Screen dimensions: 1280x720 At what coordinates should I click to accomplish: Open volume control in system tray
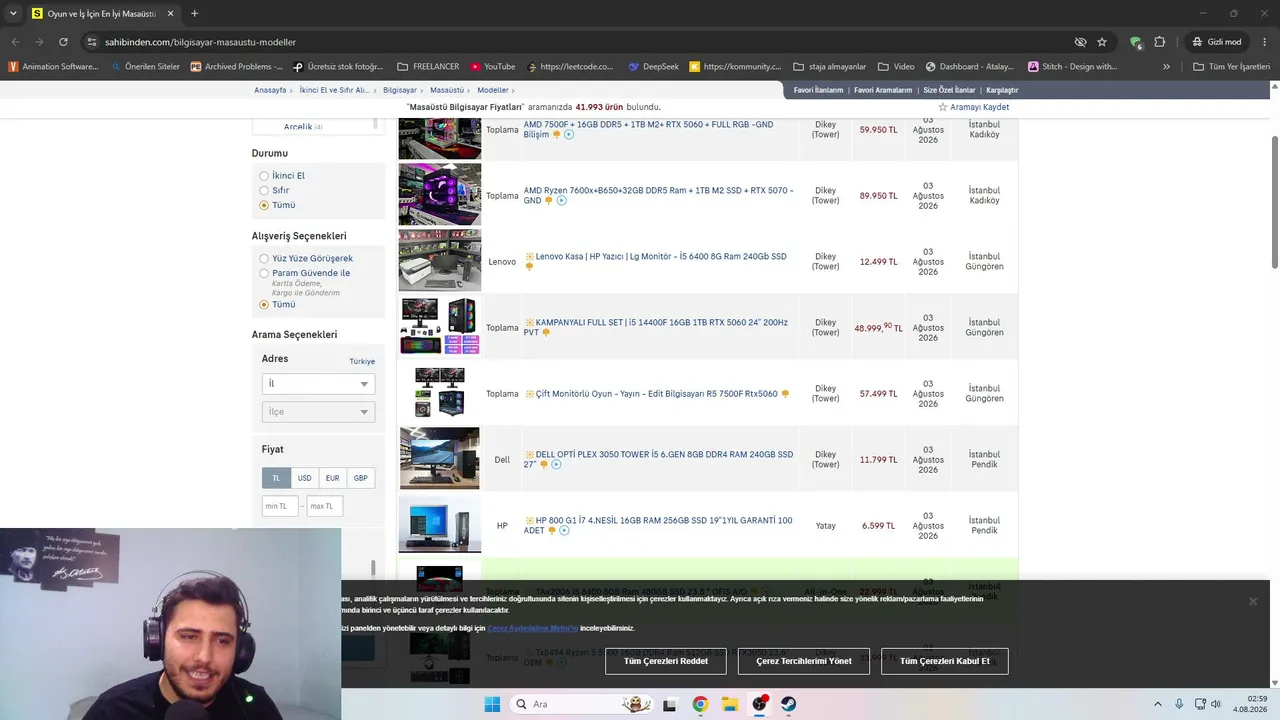click(x=1216, y=704)
